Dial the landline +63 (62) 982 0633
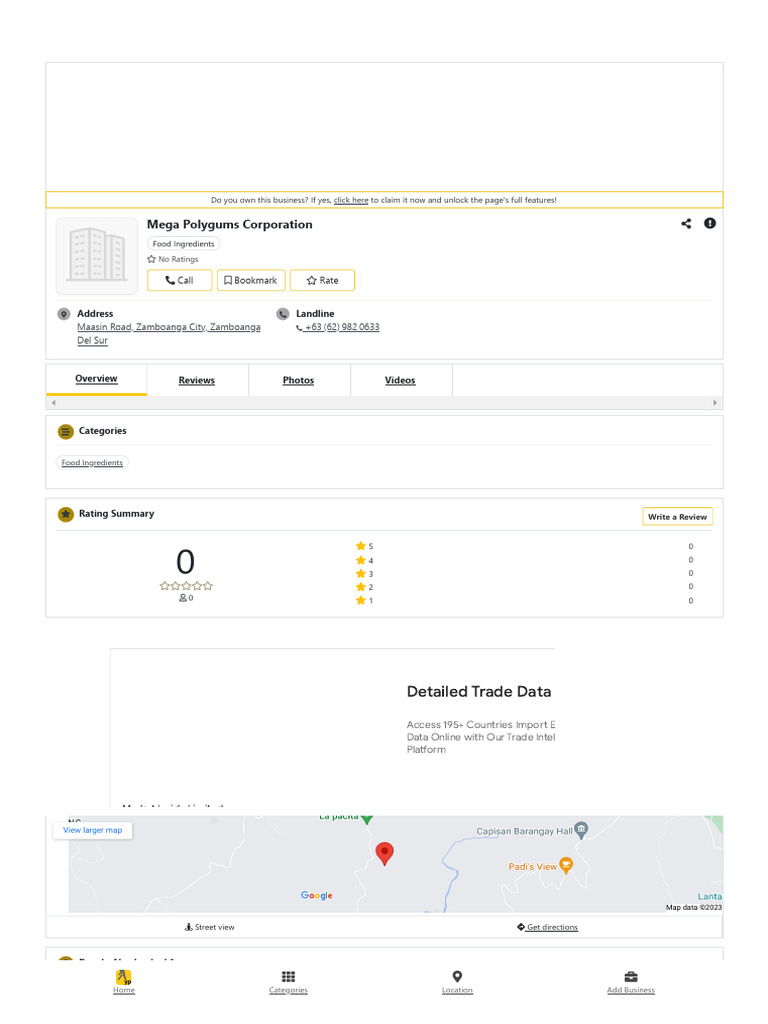Screen dimensions: 768x1024 [338, 327]
